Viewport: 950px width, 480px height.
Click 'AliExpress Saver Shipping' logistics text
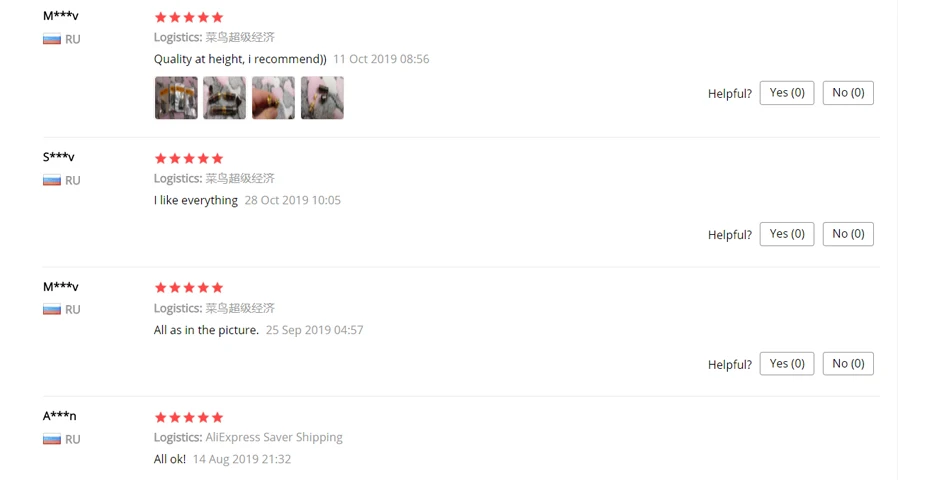click(x=274, y=438)
